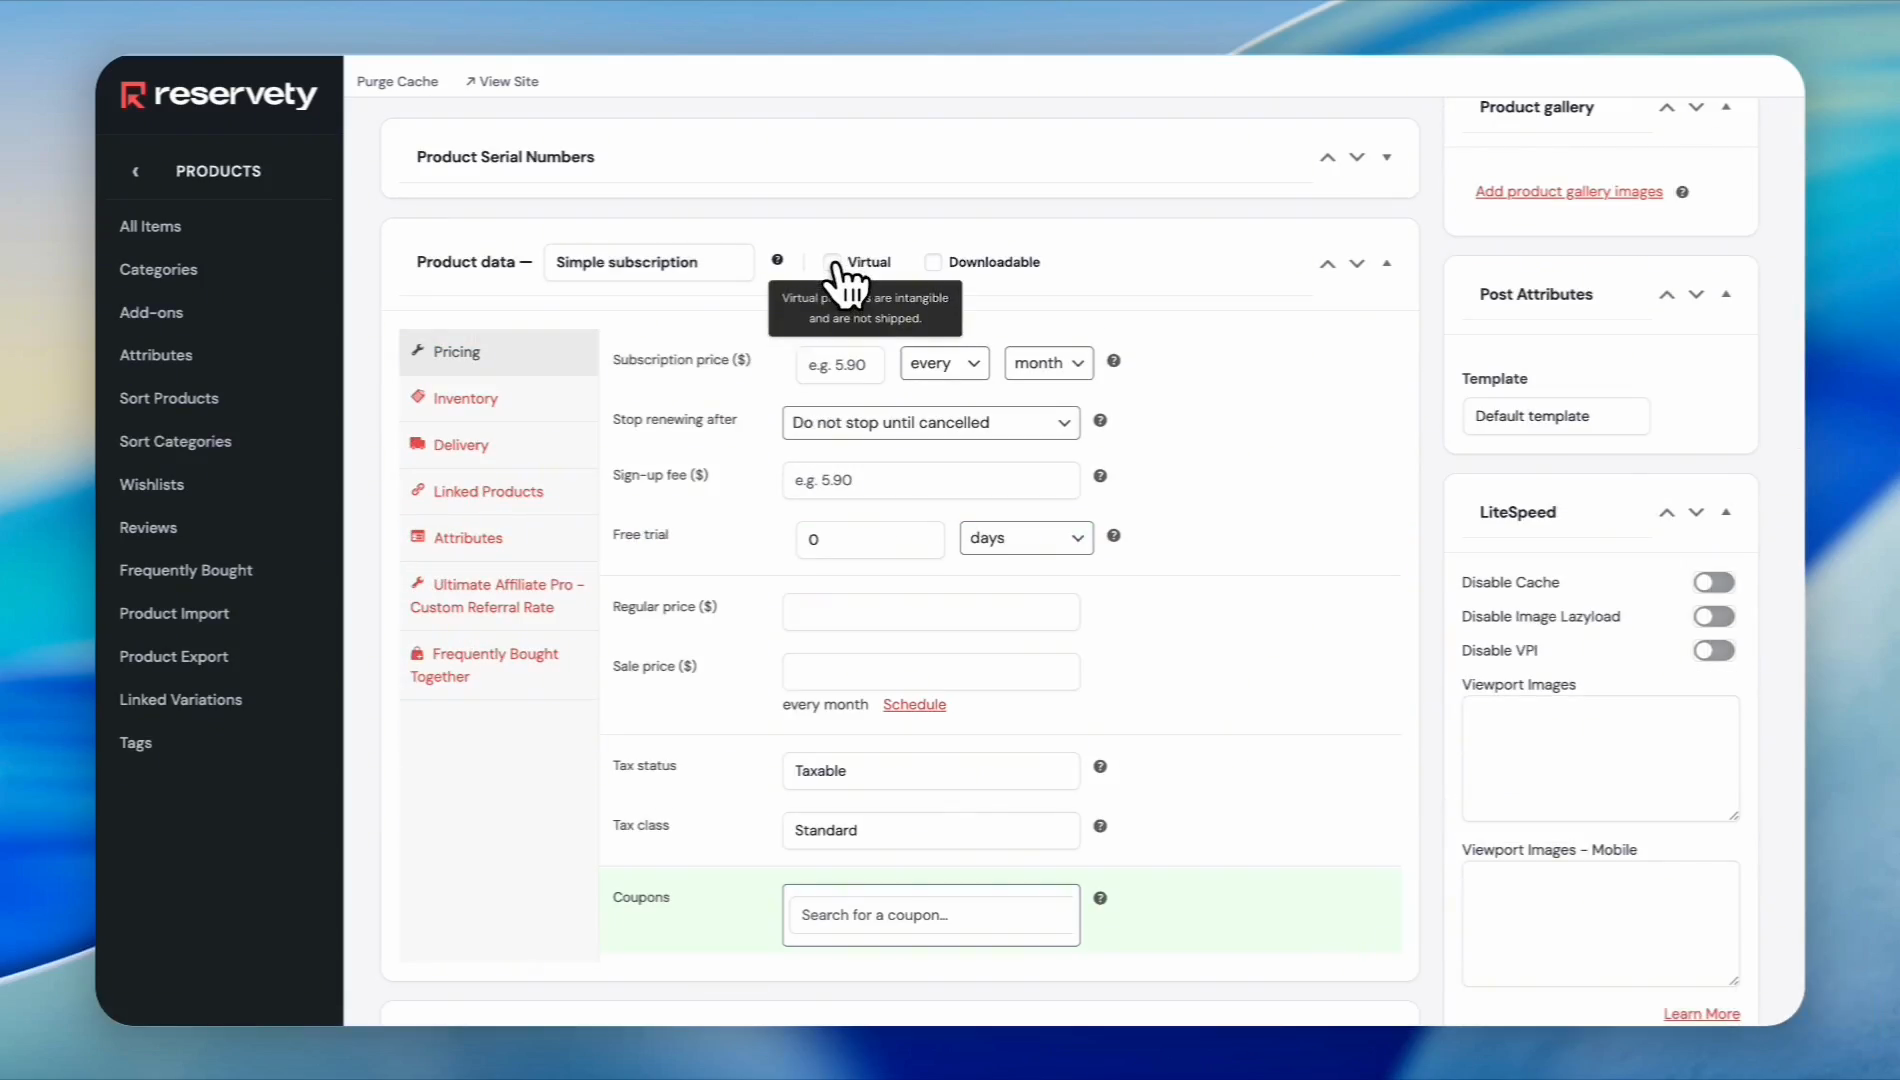Move Product Serial Numbers panel up arrow

(x=1327, y=157)
